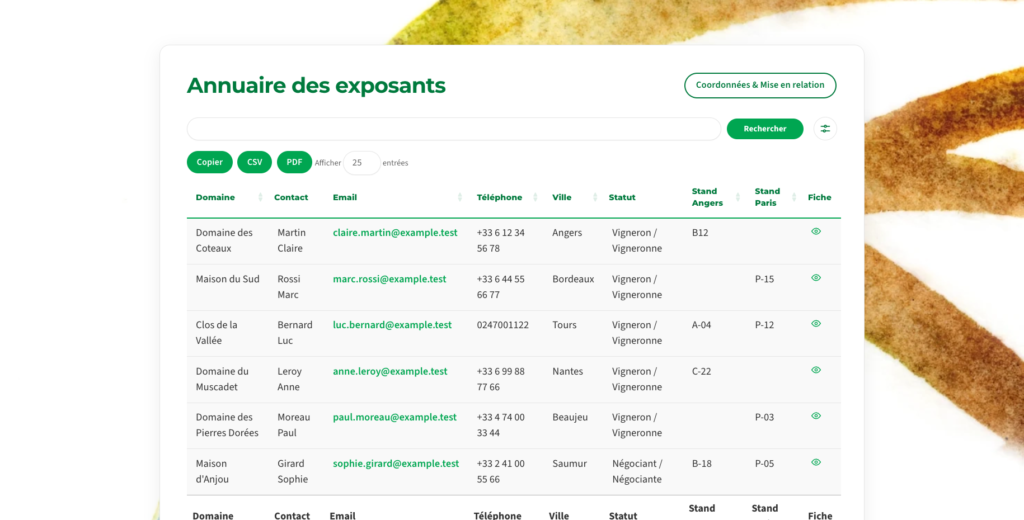This screenshot has width=1024, height=520.
Task: Open luc.bernard@example.test email link
Action: tap(392, 325)
